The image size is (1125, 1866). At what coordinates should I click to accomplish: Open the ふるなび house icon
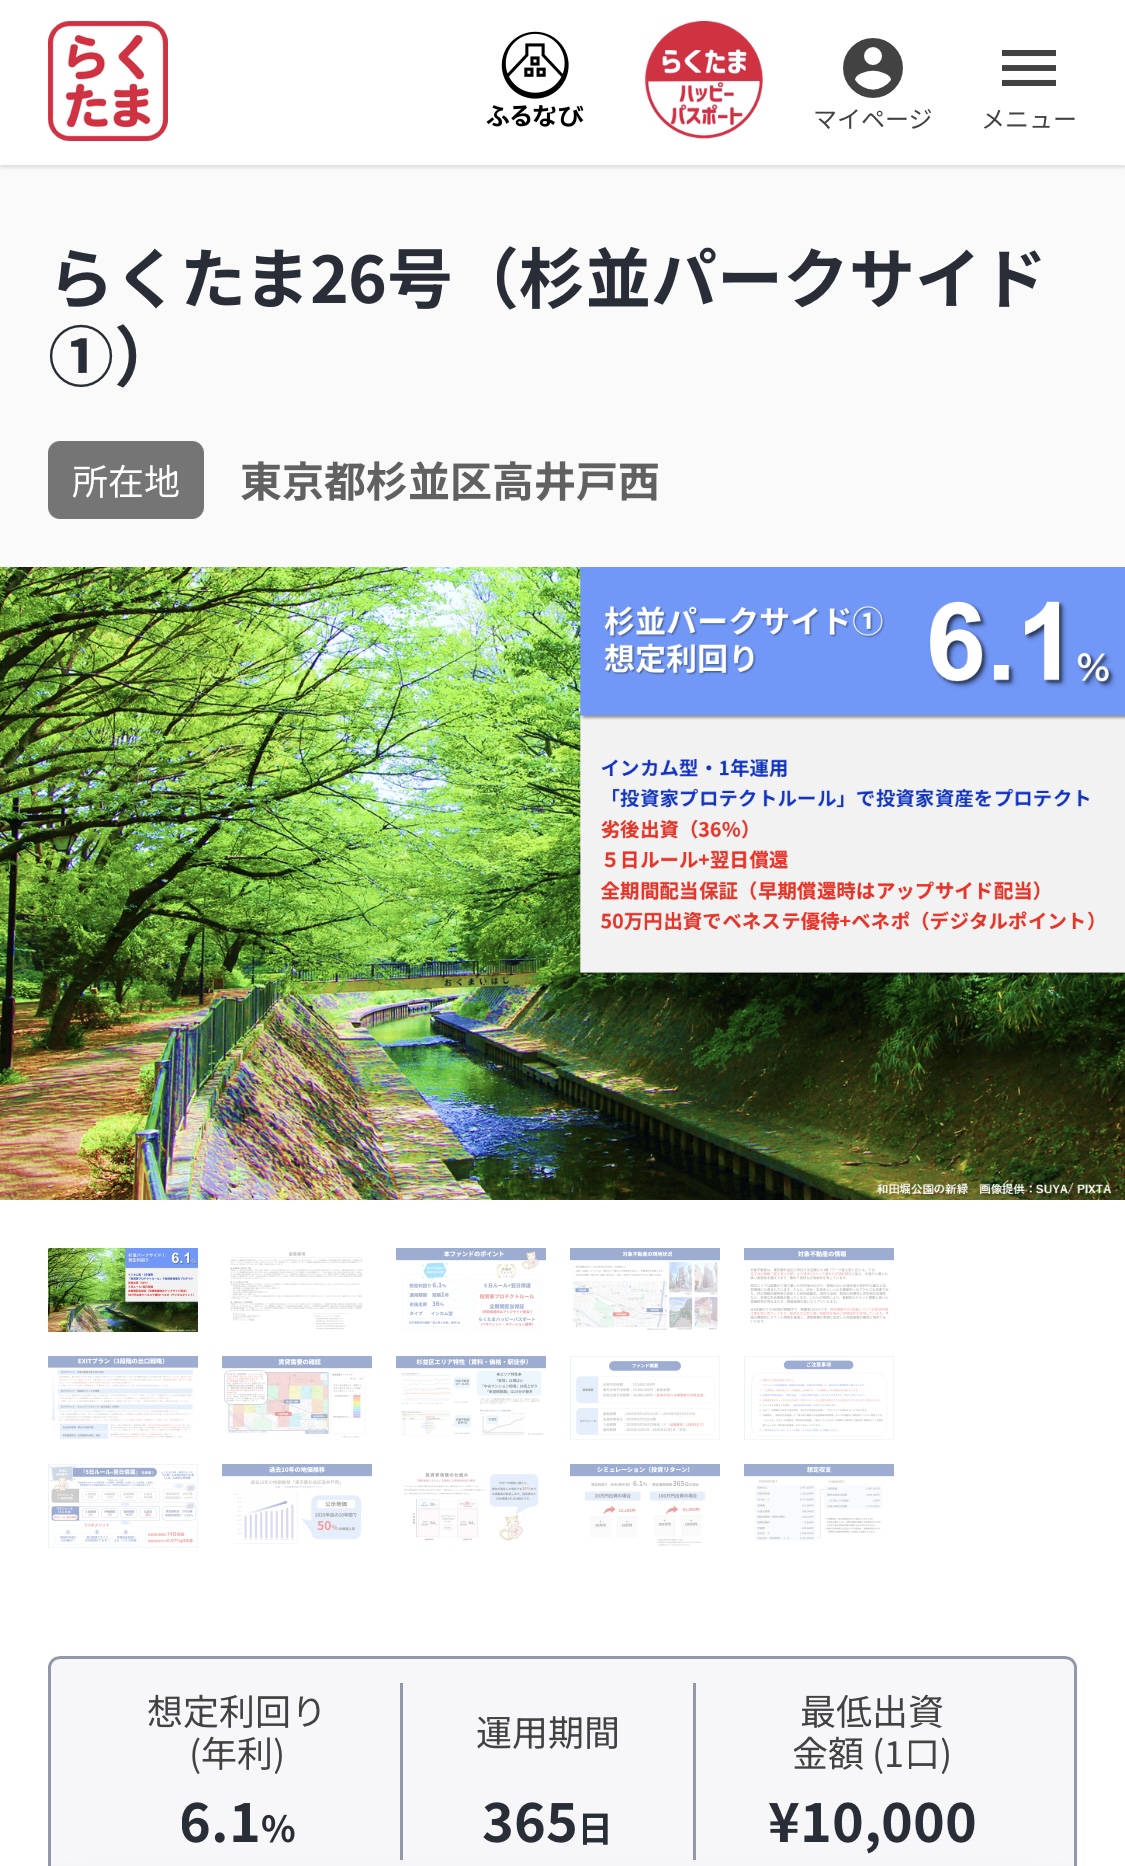(x=535, y=80)
